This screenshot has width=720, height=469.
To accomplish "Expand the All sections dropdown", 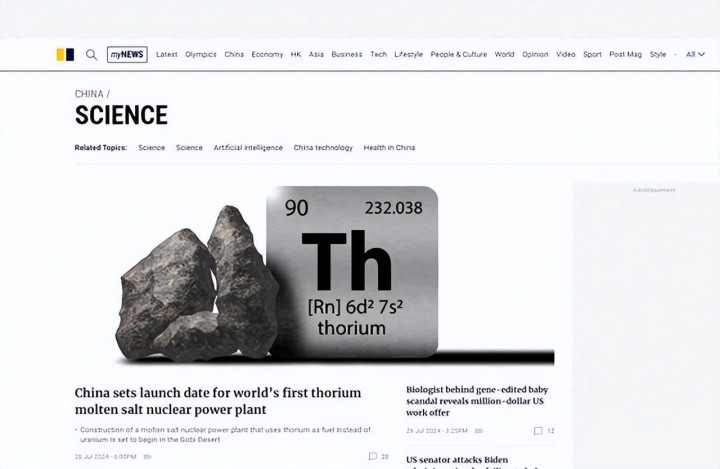I will tap(695, 54).
